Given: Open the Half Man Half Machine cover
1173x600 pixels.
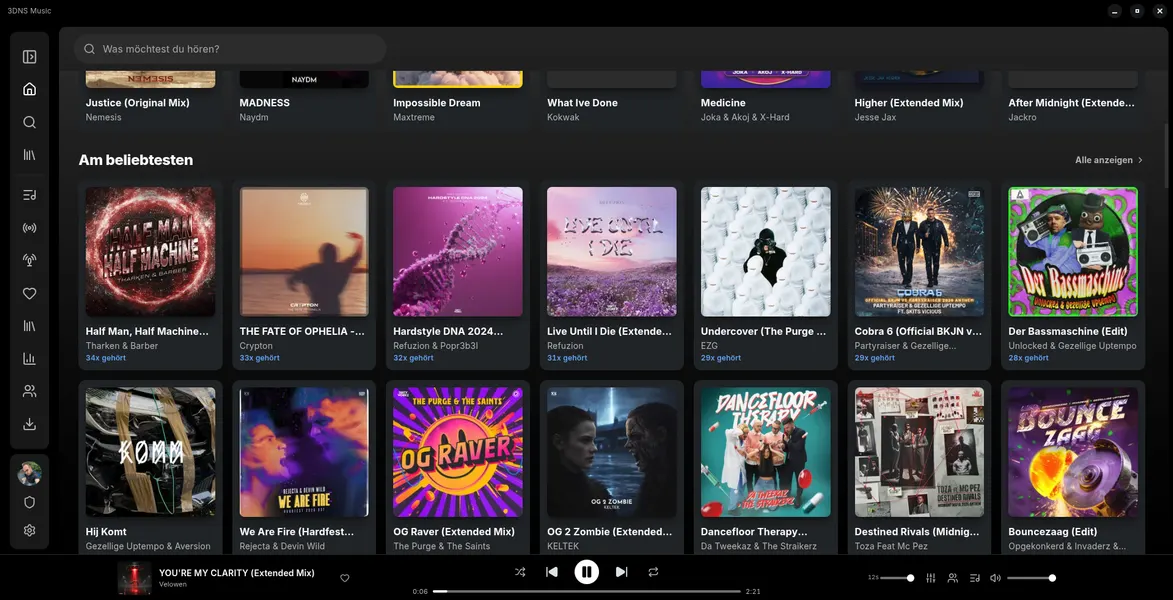Looking at the screenshot, I should tap(150, 251).
